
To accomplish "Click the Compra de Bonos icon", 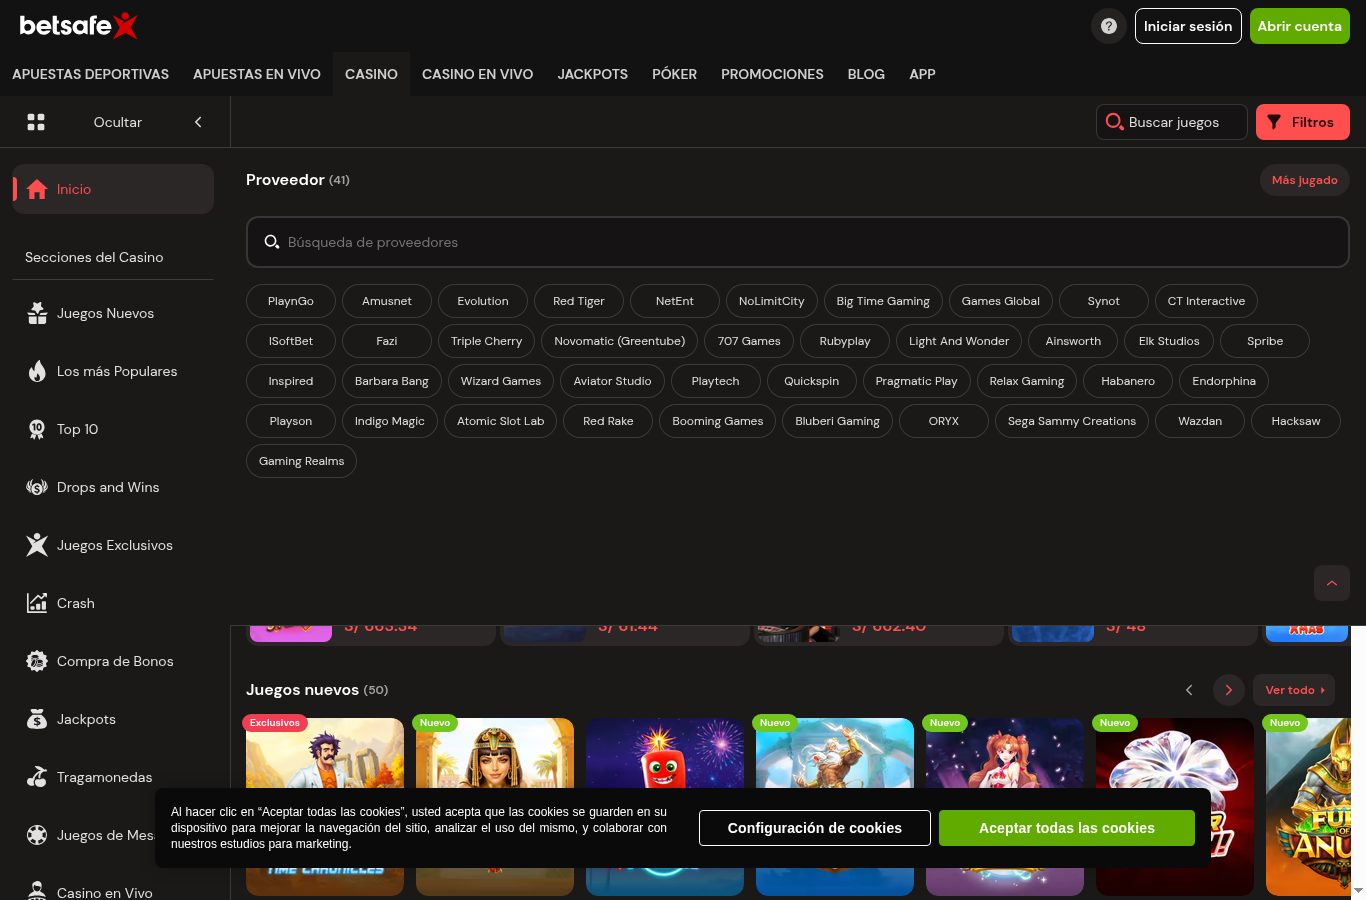I will pyautogui.click(x=37, y=661).
